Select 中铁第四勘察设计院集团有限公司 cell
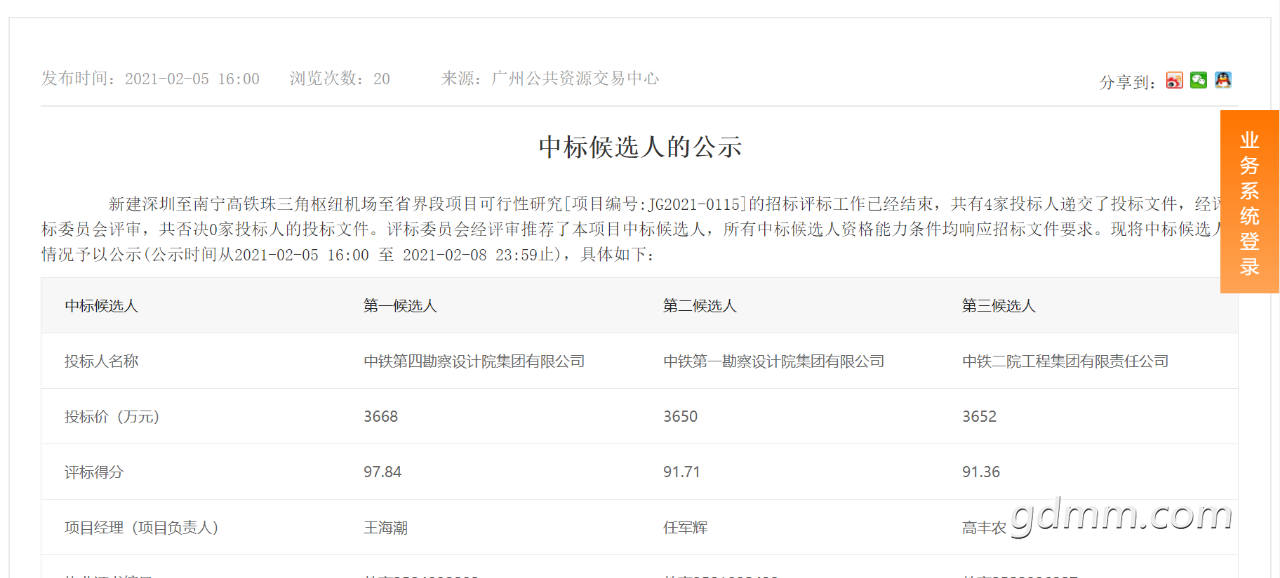This screenshot has width=1280, height=578. click(474, 361)
